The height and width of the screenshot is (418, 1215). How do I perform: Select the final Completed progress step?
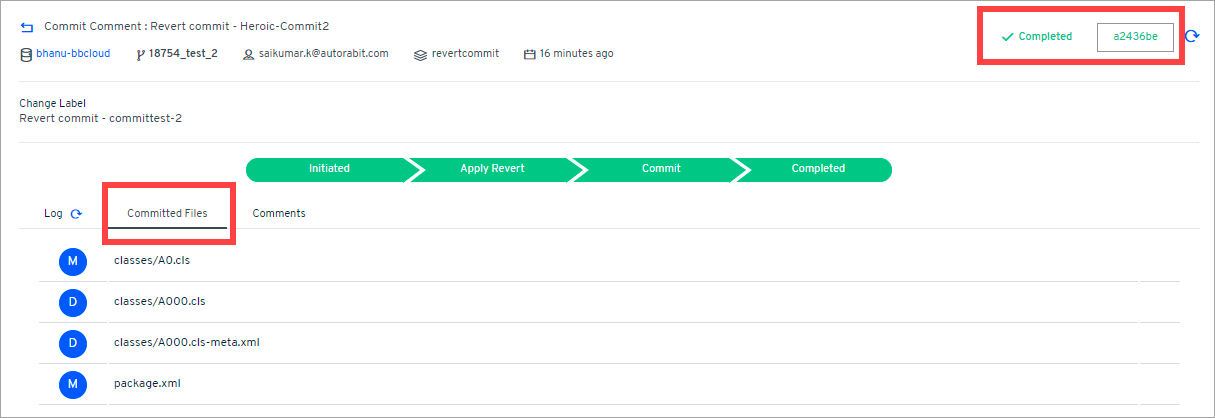coord(818,169)
